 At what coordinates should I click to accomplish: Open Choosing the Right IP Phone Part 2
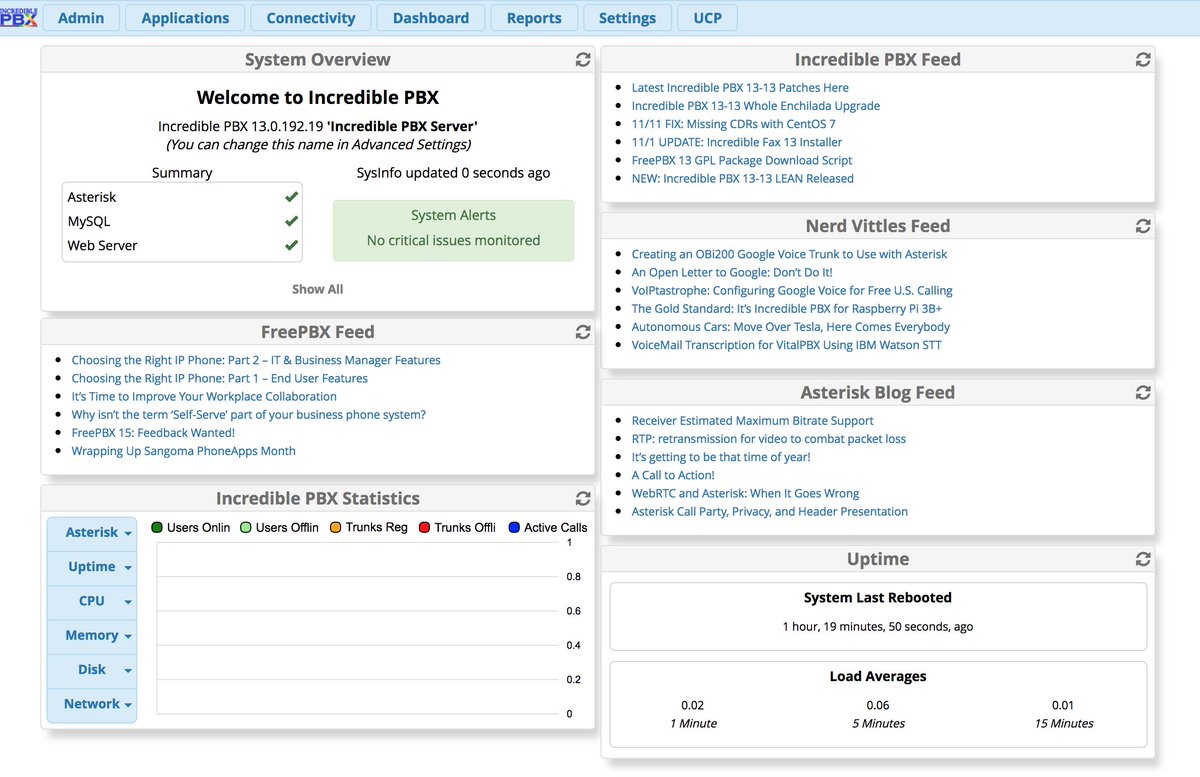(x=256, y=360)
